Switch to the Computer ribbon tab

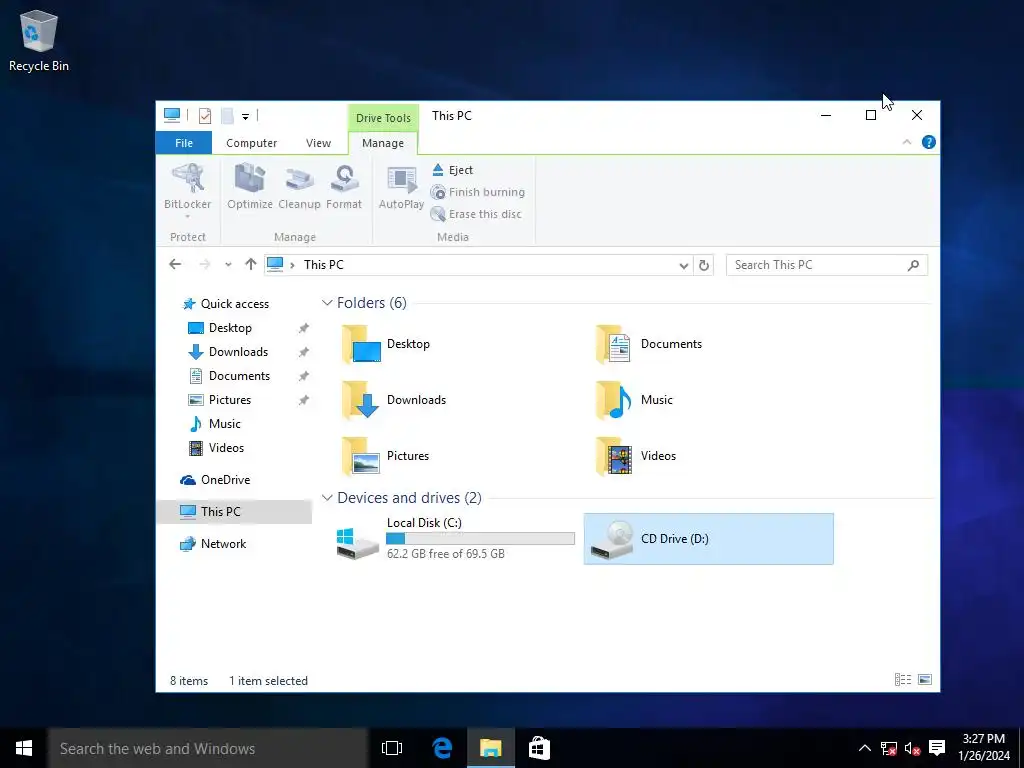(x=251, y=142)
